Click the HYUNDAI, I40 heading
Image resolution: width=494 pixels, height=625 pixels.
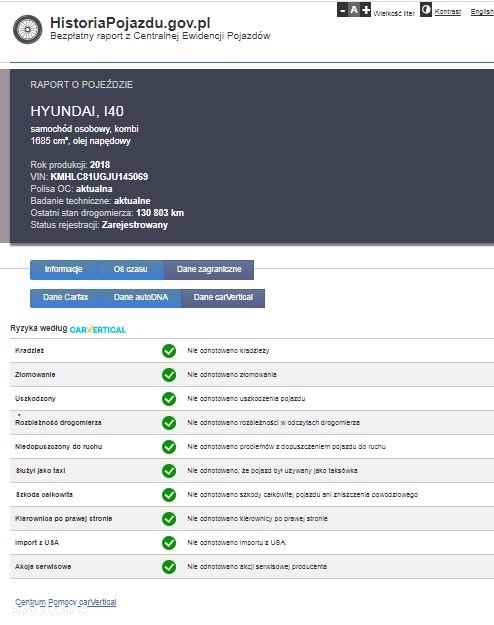point(77,111)
